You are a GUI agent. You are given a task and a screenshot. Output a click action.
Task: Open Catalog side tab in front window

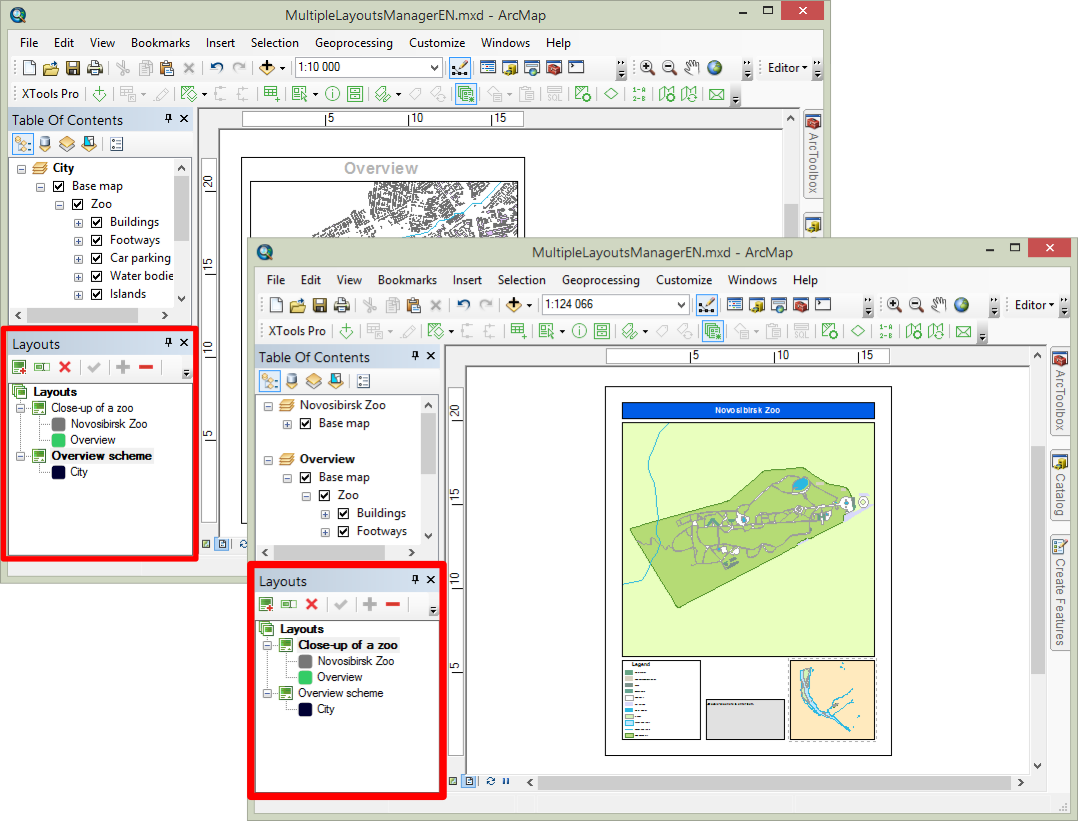1059,485
